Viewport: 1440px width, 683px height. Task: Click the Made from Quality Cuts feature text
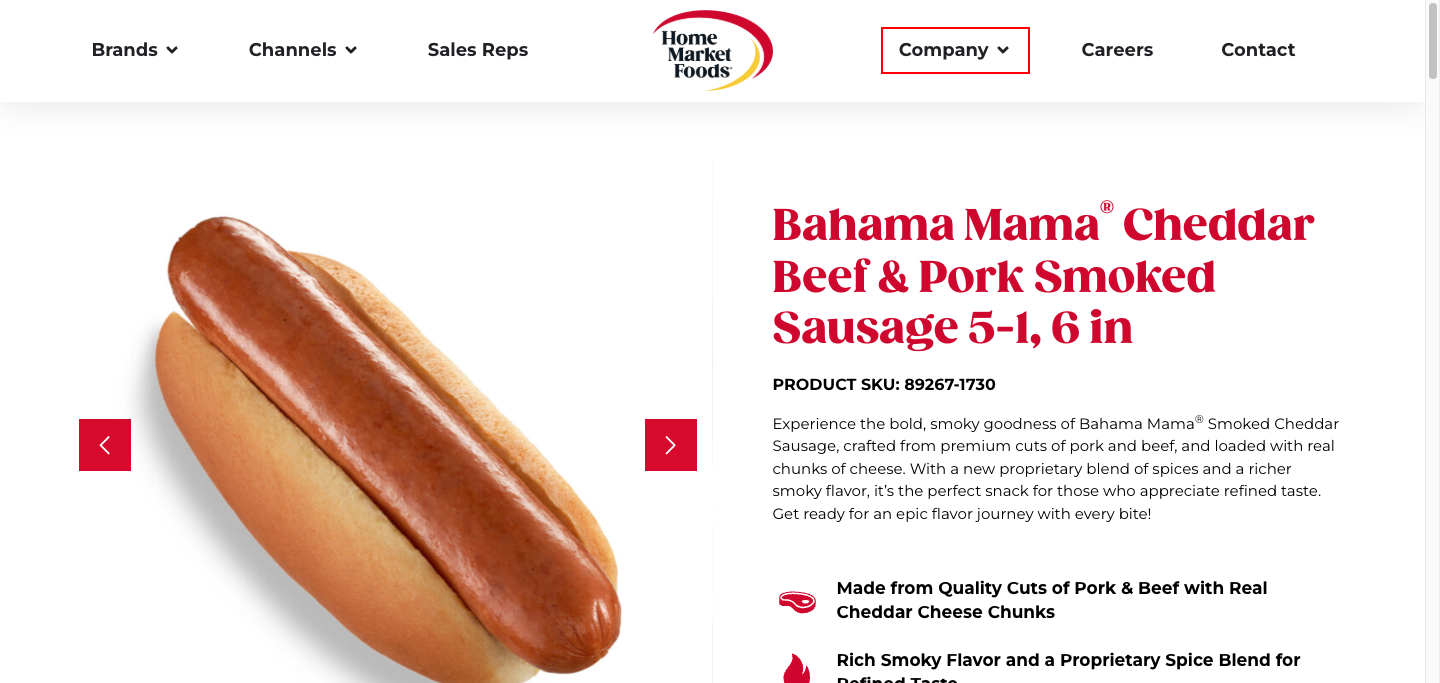[x=1052, y=600]
